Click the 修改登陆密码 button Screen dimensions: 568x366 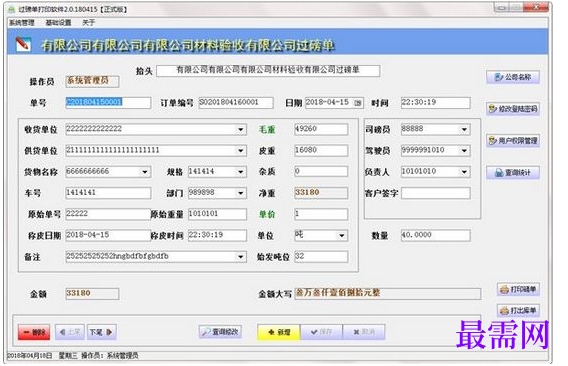tap(513, 109)
